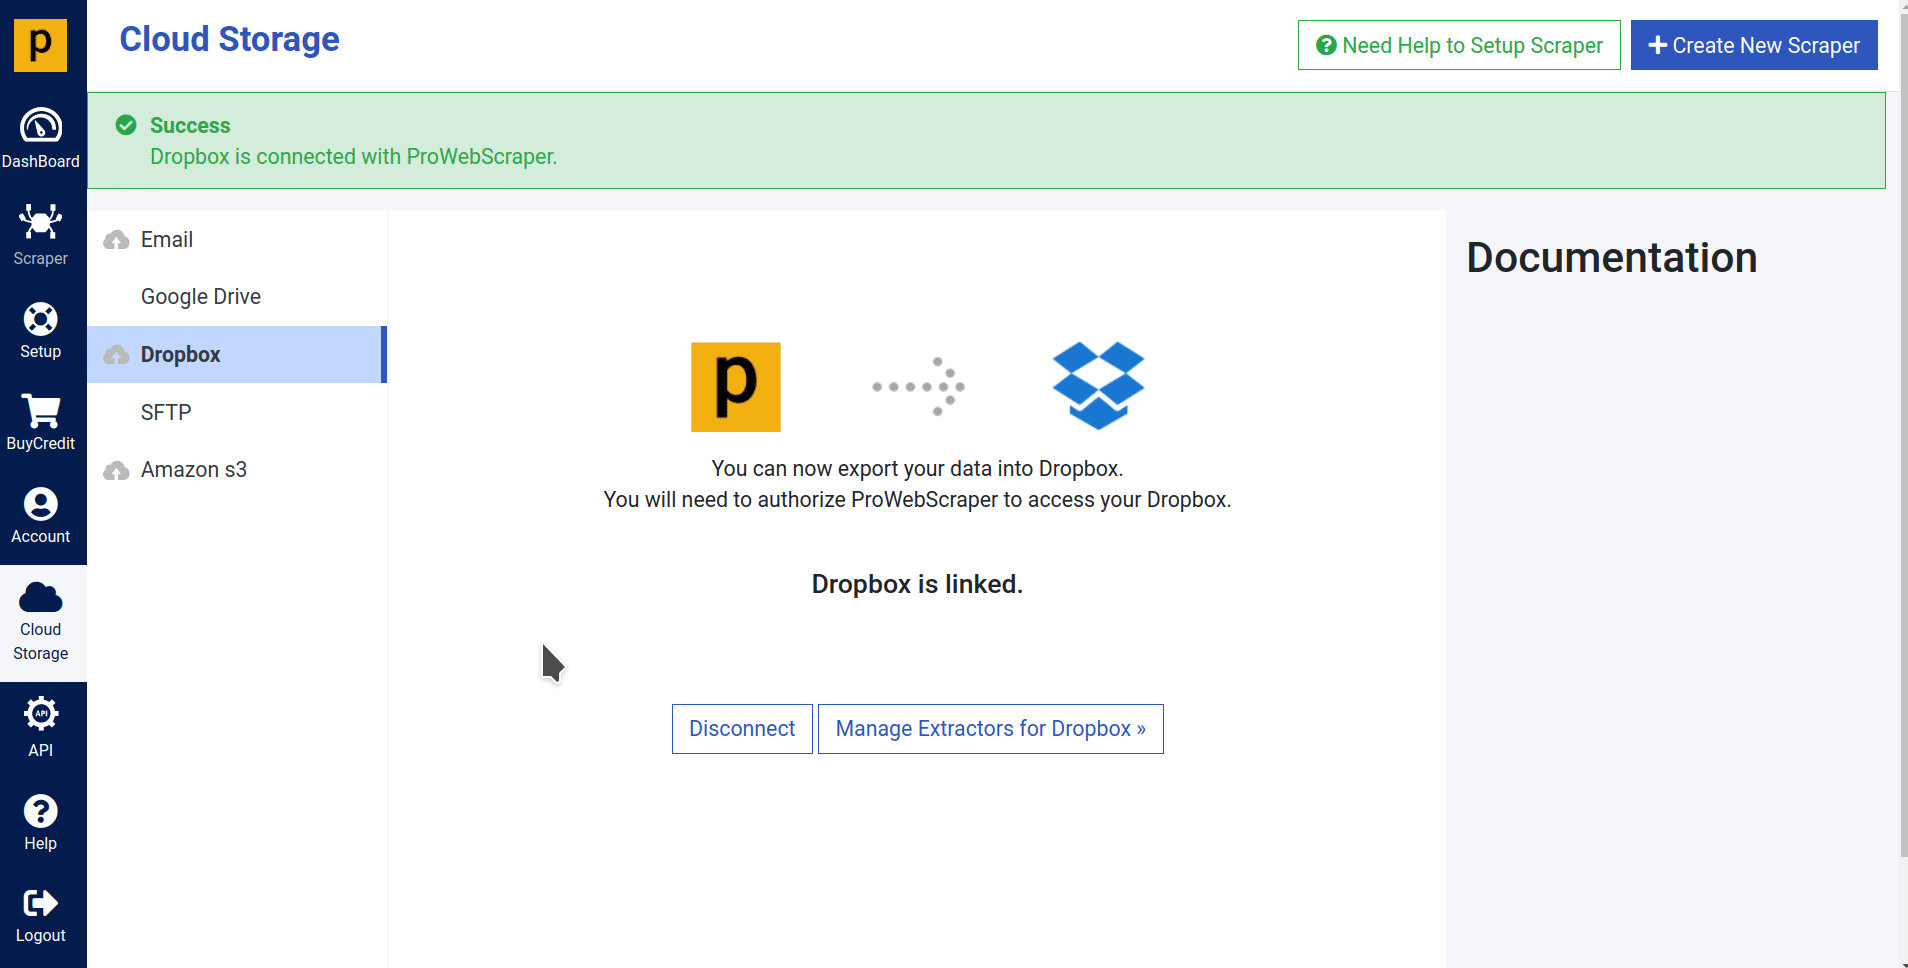Open the Account user icon
Viewport: 1908px width, 968px height.
[41, 504]
